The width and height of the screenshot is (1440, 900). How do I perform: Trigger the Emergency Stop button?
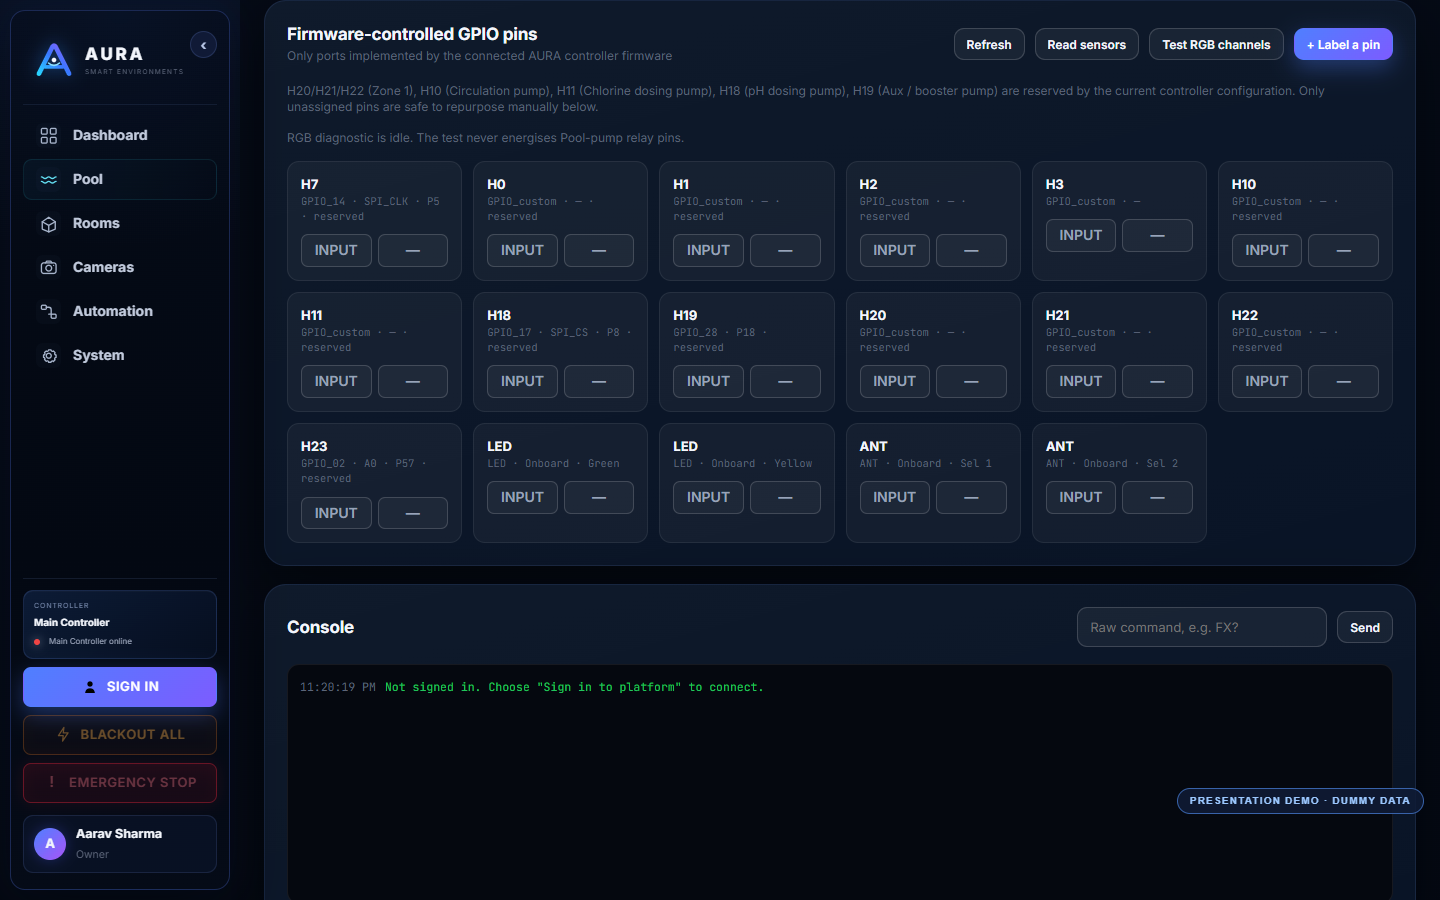(x=120, y=783)
